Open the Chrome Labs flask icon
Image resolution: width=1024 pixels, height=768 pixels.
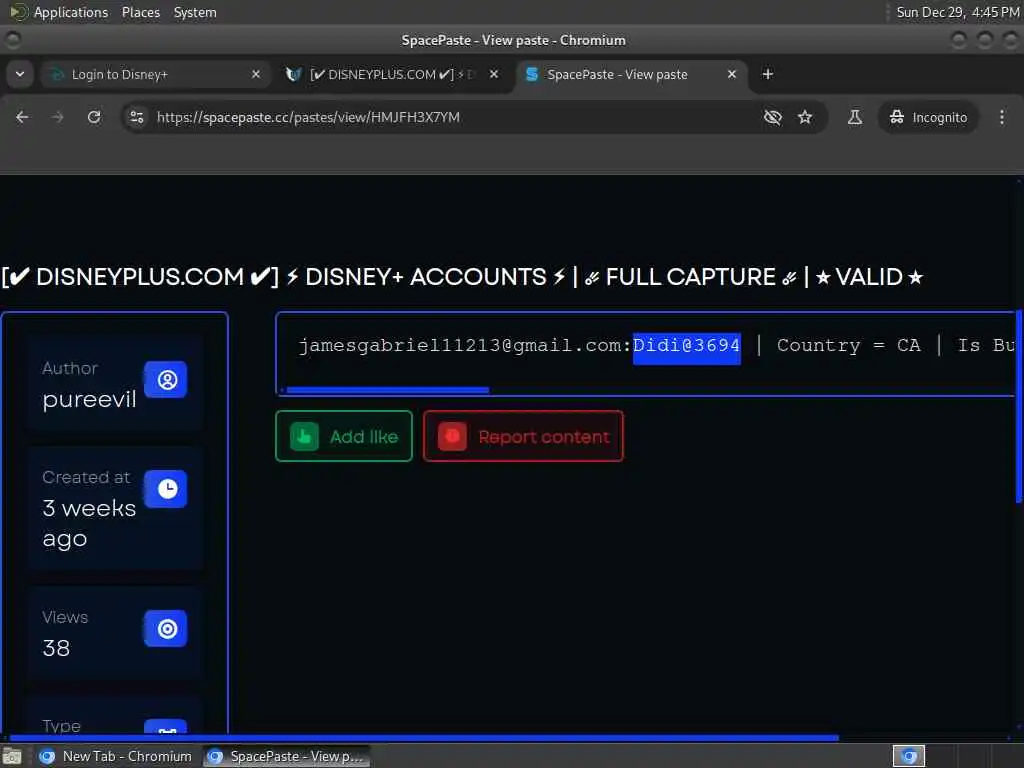coord(854,117)
